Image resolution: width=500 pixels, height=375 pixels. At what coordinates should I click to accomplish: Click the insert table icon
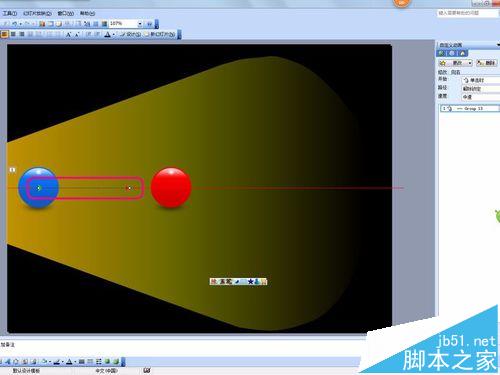coord(50,24)
